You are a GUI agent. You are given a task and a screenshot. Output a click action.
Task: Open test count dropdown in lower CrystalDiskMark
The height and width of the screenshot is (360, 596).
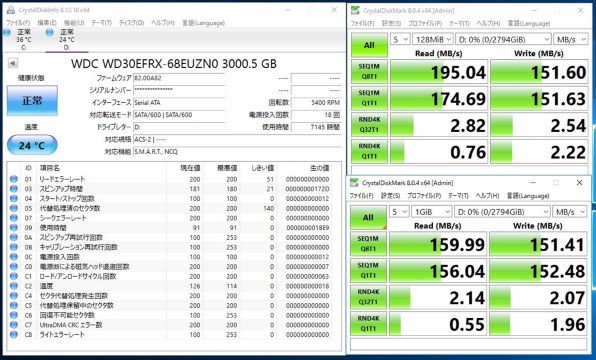click(399, 212)
